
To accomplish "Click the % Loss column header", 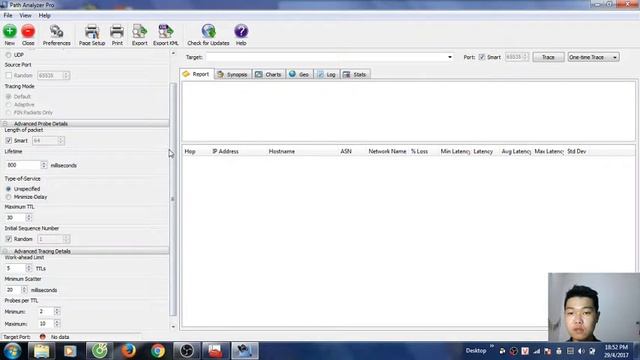I will (419, 151).
